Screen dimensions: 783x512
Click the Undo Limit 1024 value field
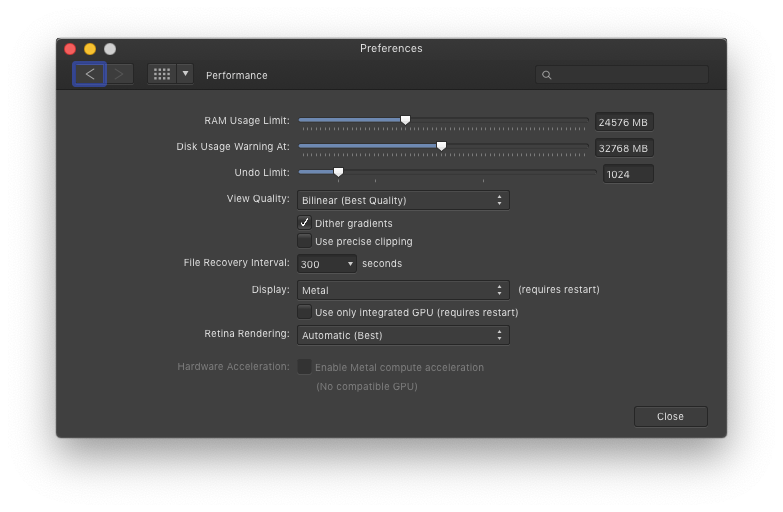pos(628,174)
